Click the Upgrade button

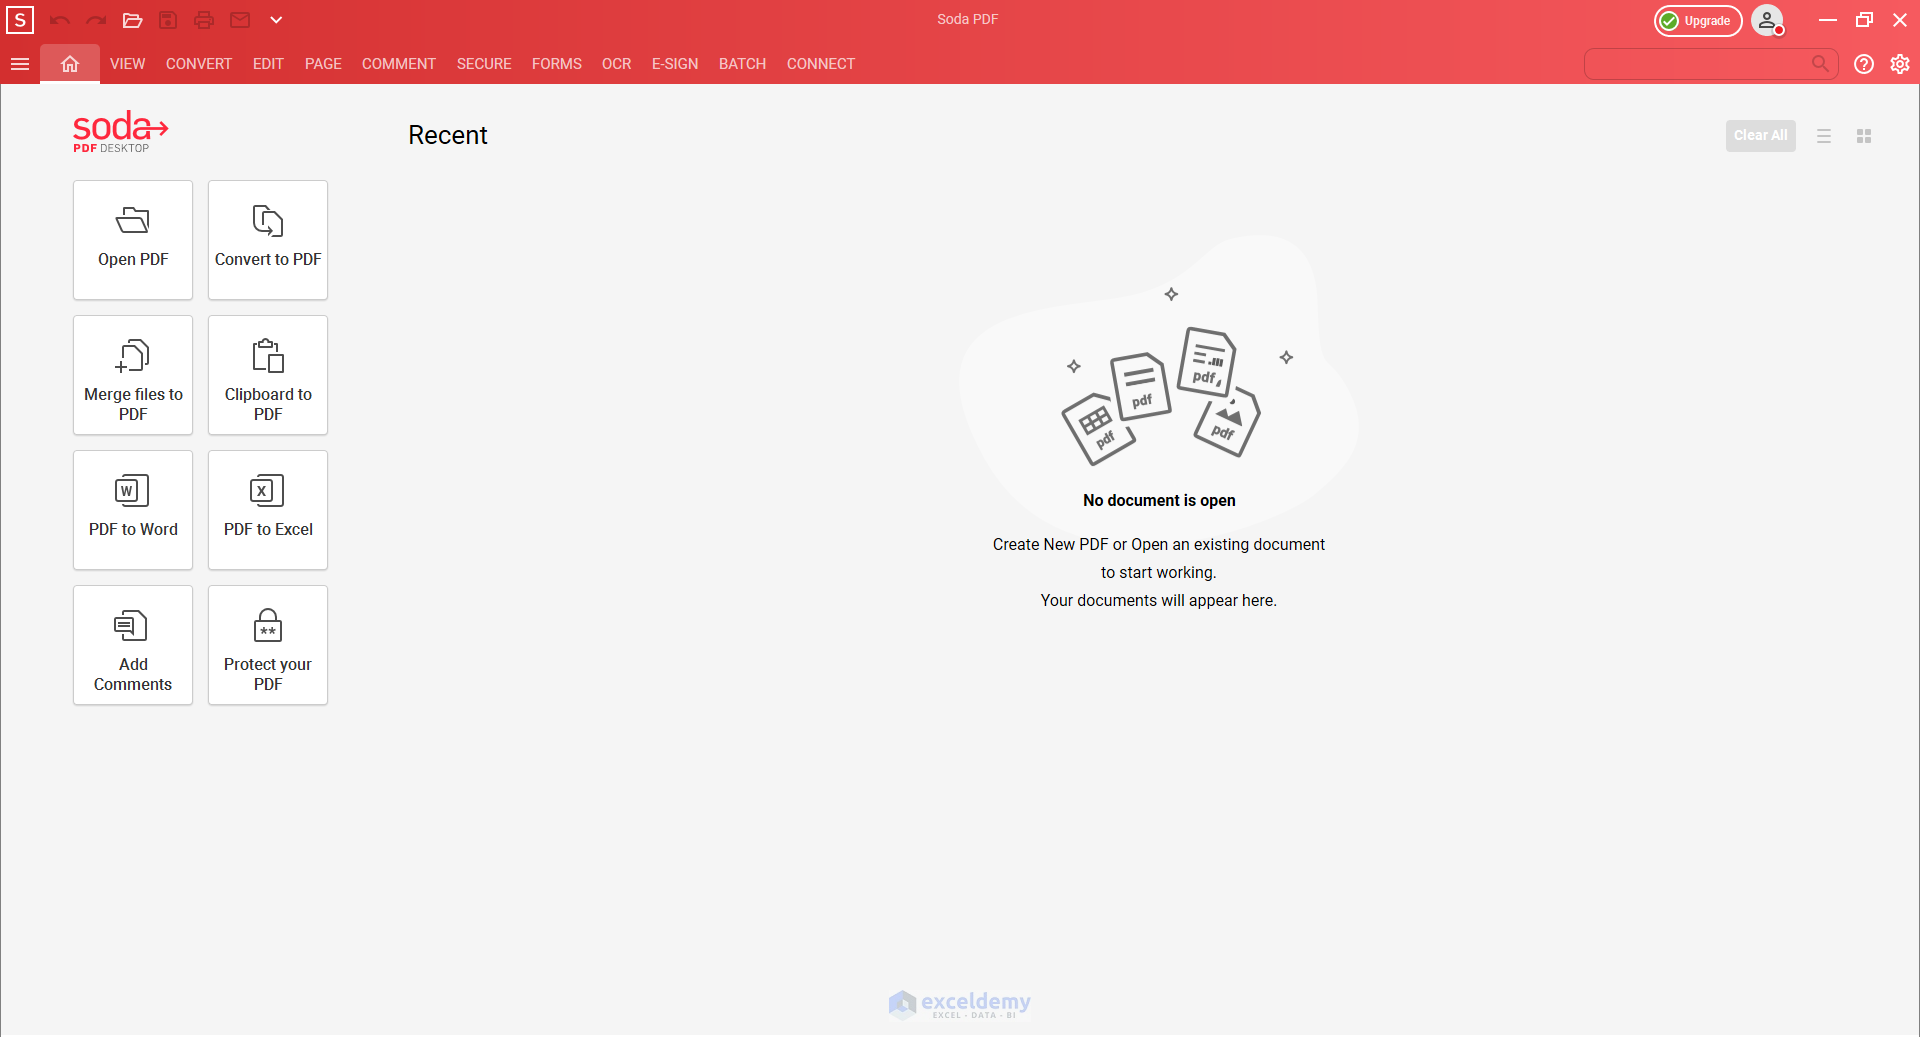1698,21
